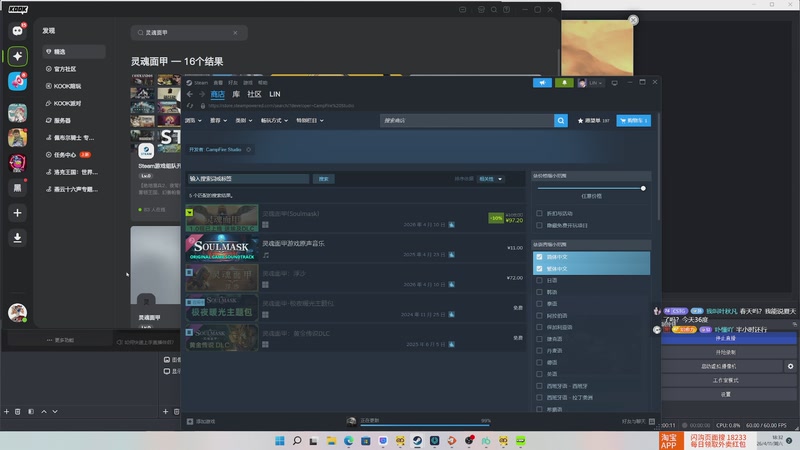This screenshot has height=450, width=800.
Task: Expand the 类别 store dropdown
Action: click(243, 120)
